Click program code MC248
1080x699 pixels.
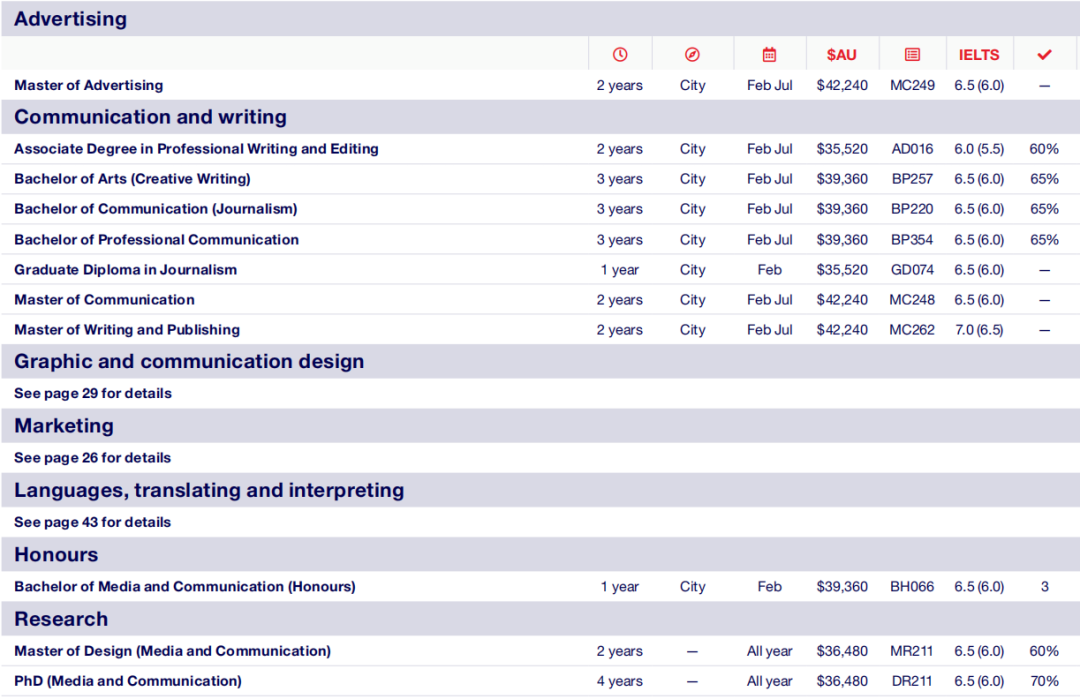tap(912, 300)
